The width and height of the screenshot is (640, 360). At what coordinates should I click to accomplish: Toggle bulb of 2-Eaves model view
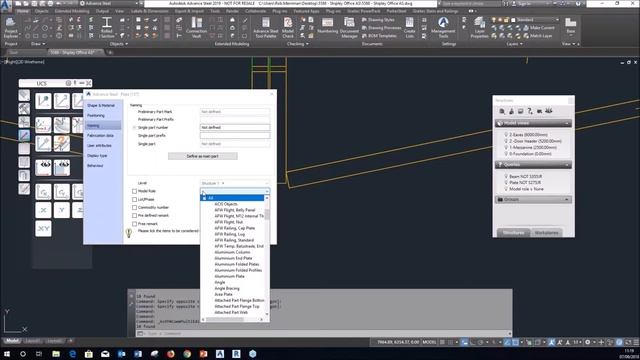coord(506,134)
